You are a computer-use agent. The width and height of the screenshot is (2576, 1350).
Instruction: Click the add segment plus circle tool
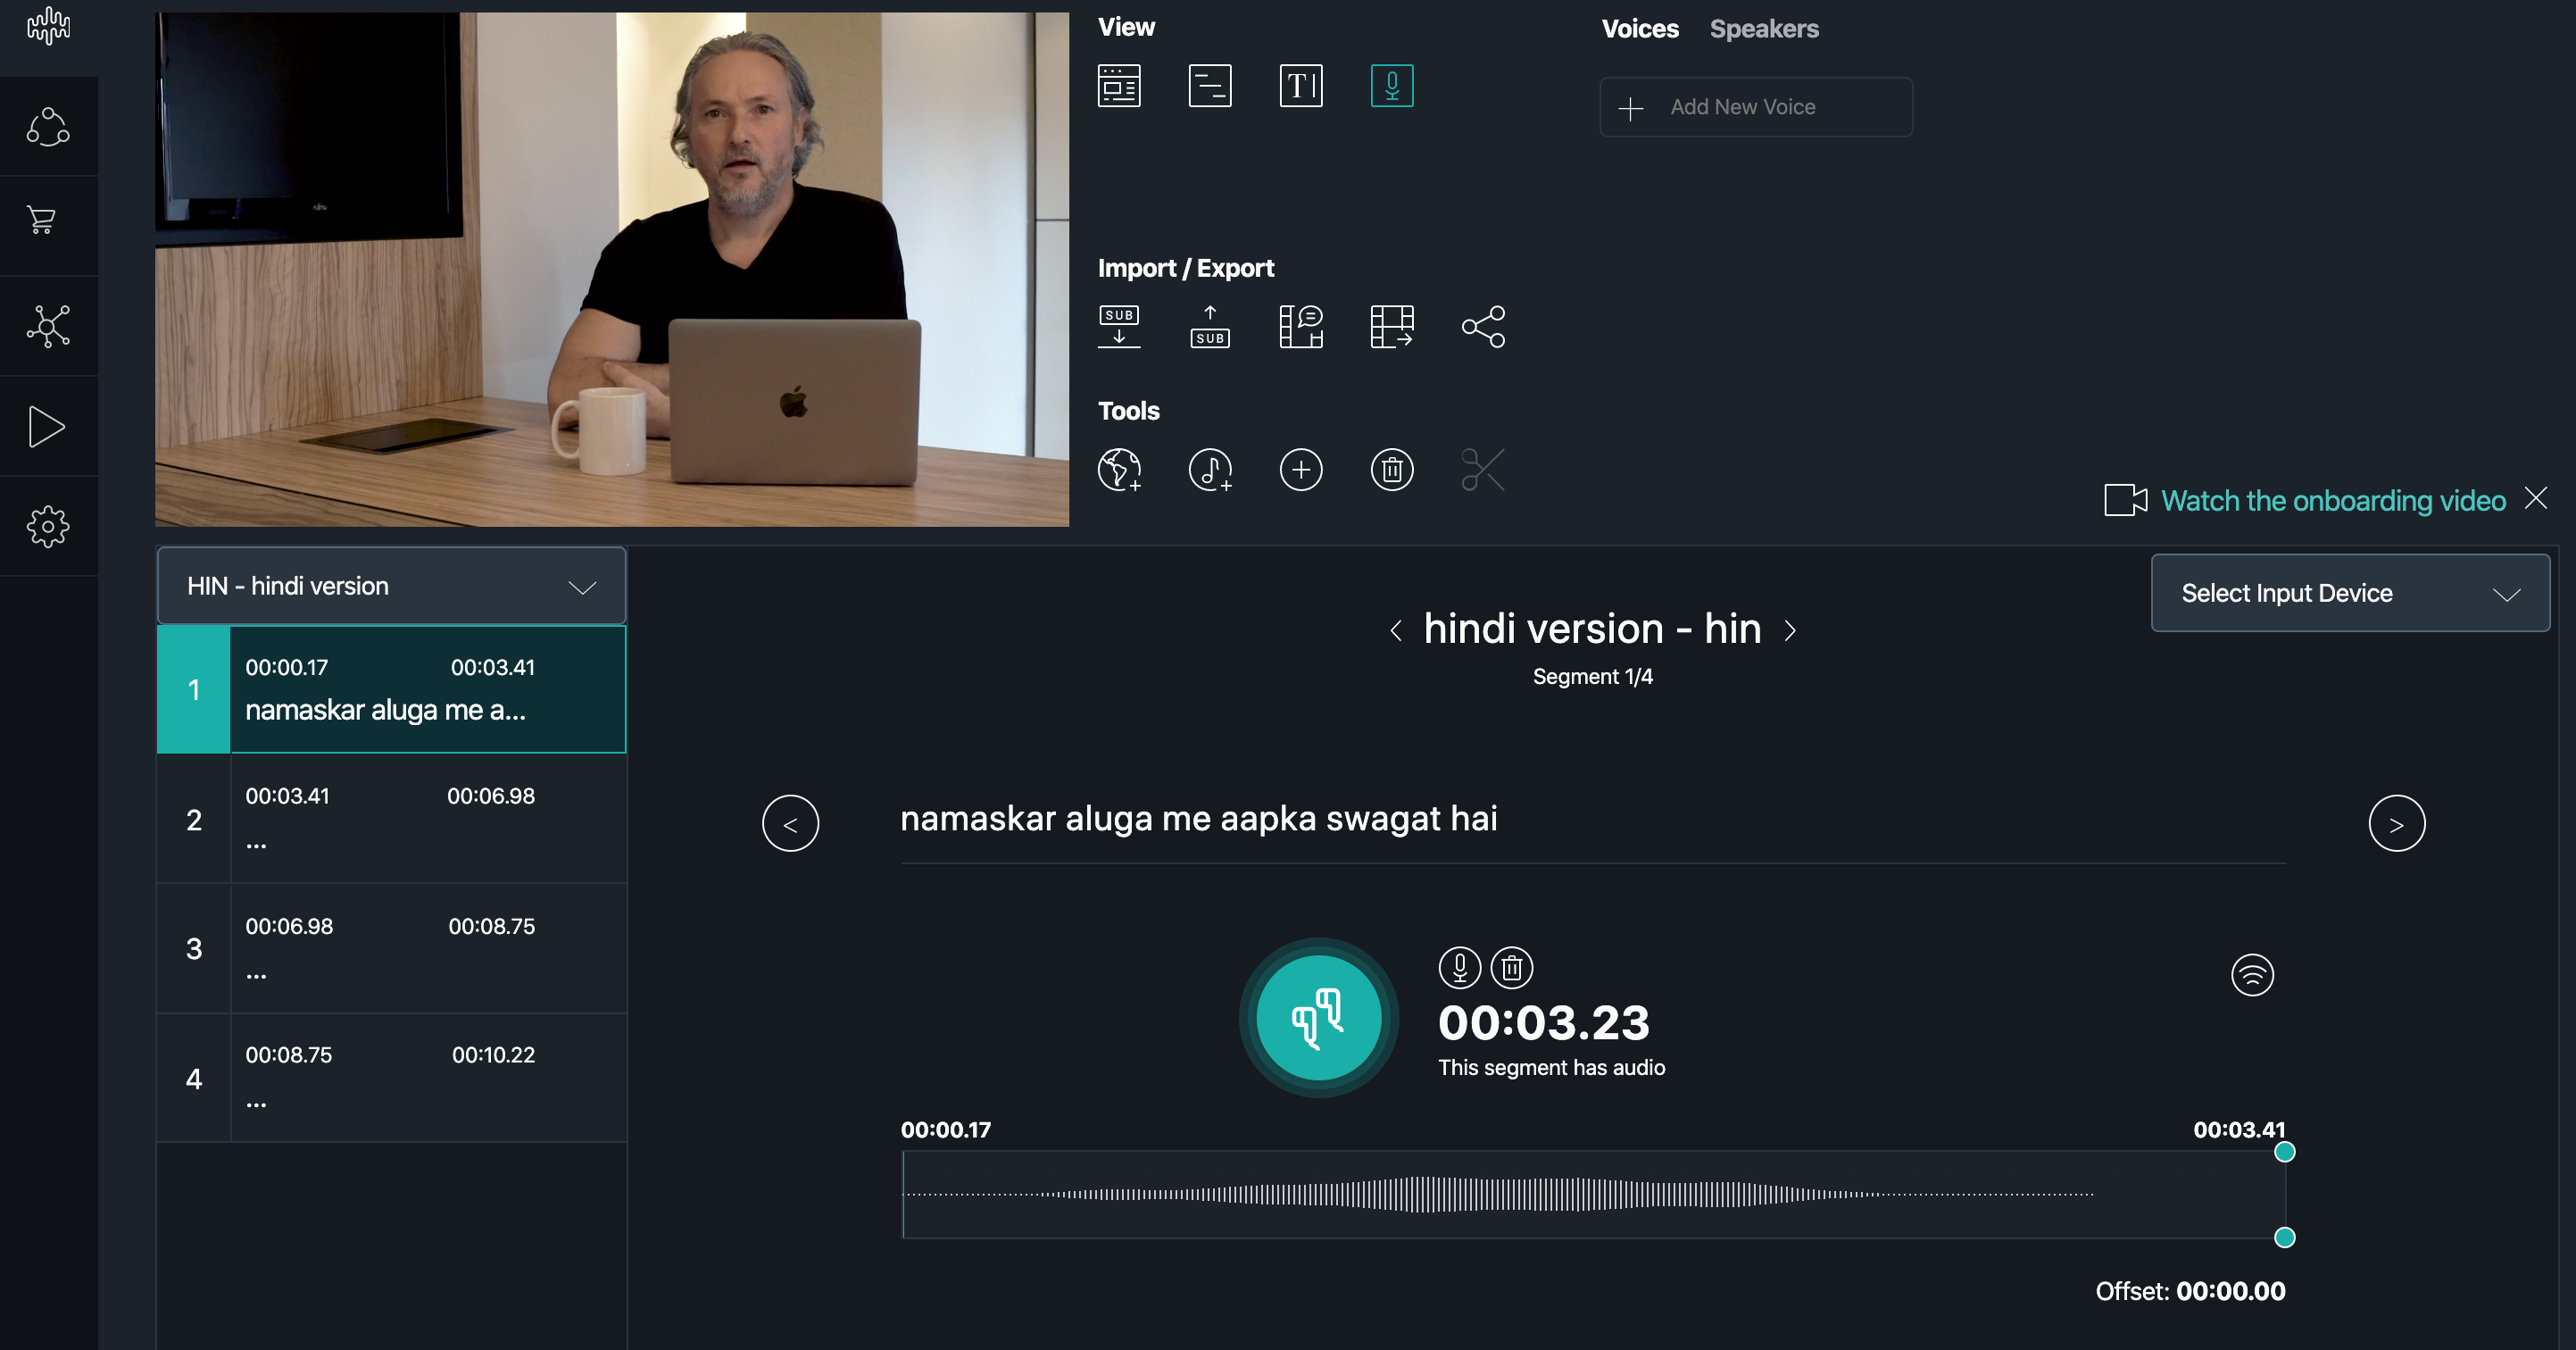(1301, 470)
